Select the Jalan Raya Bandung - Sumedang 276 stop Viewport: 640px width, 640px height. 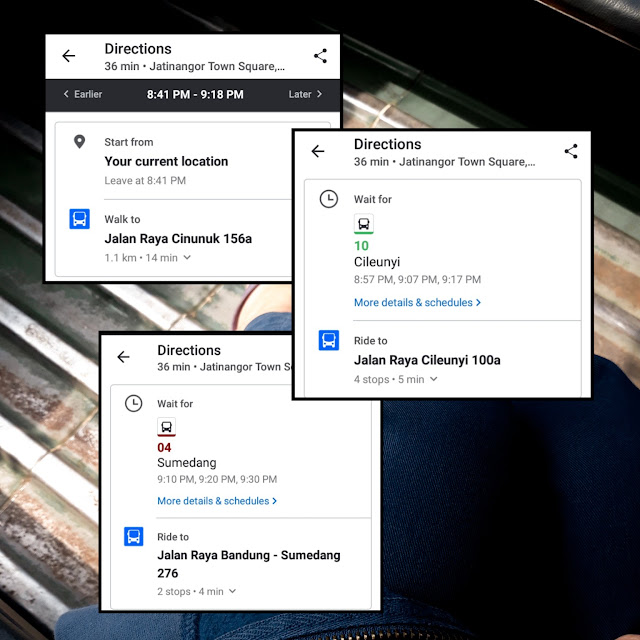pyautogui.click(x=249, y=564)
